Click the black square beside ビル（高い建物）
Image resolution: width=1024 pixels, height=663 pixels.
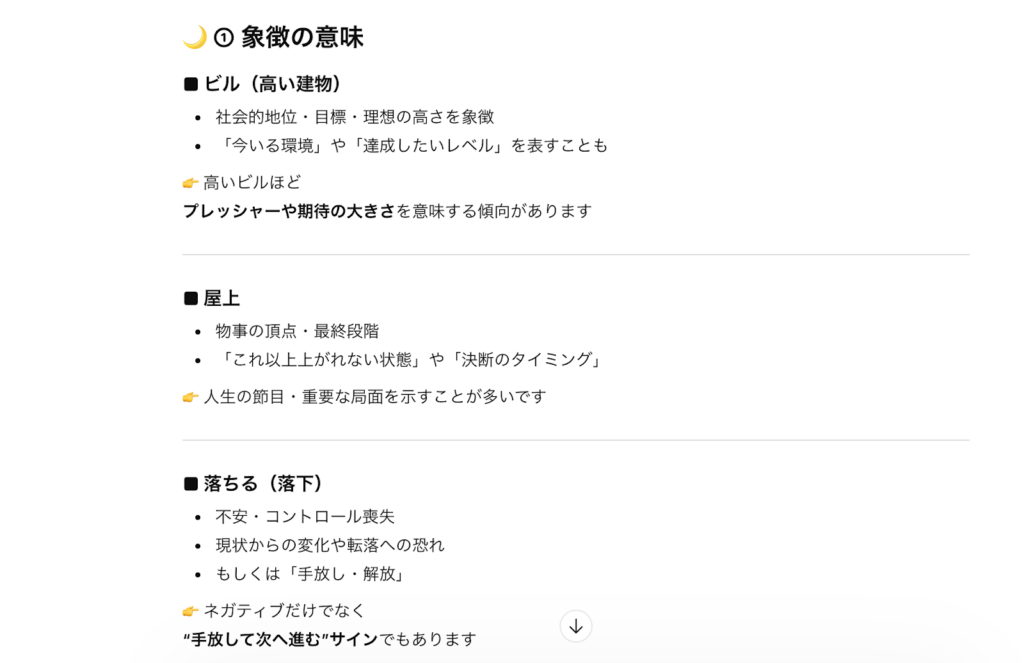coord(191,84)
